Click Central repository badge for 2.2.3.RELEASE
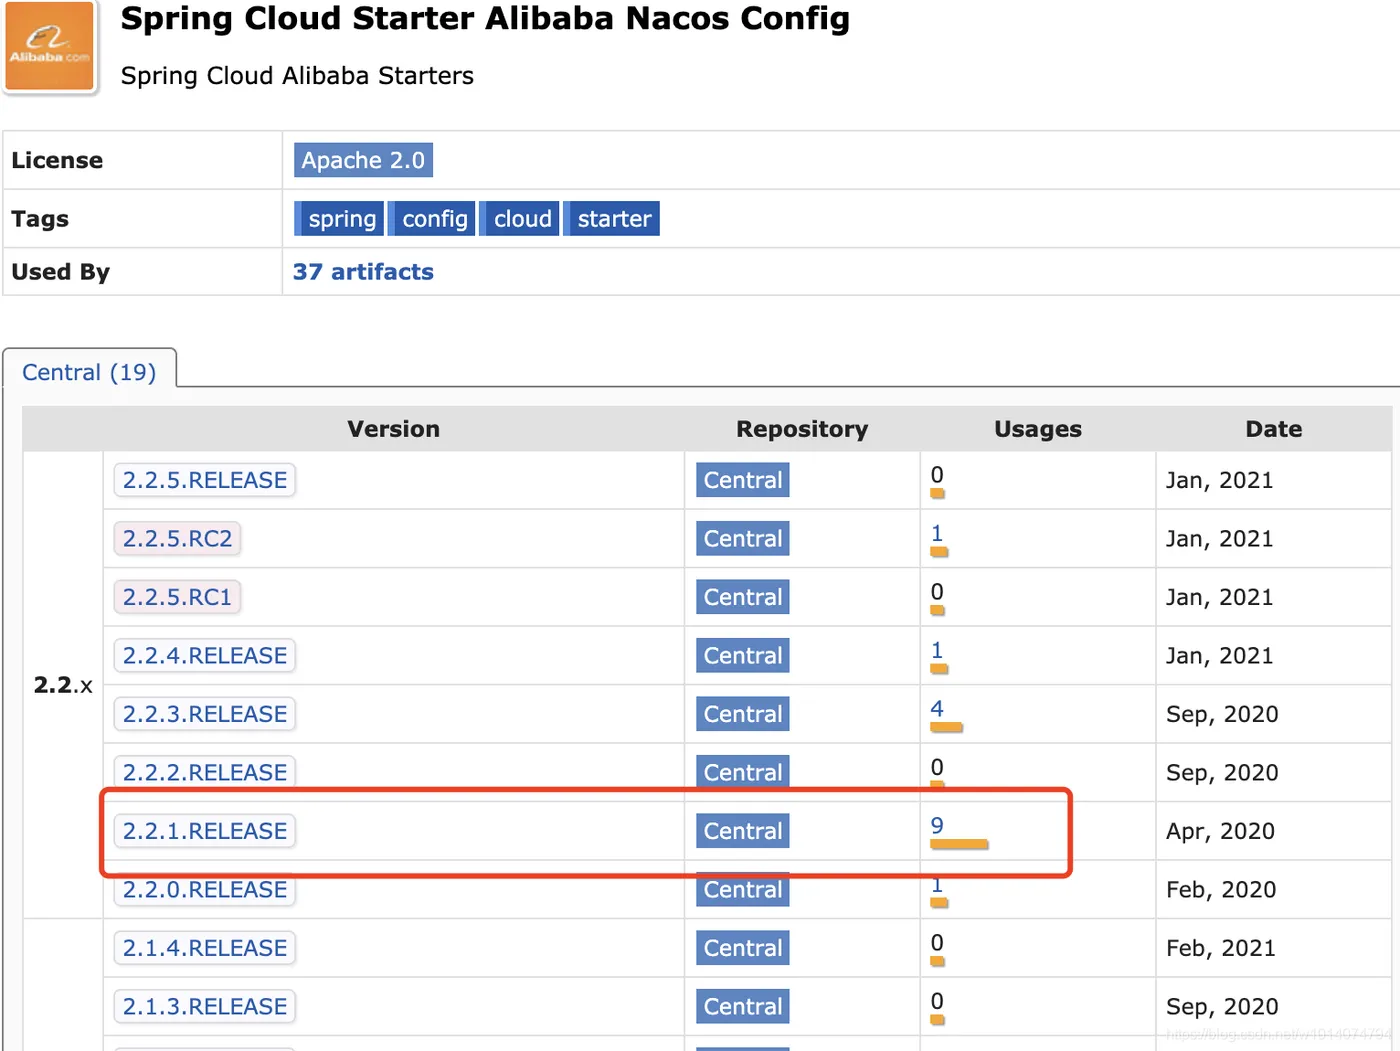Screen dimensions: 1400x1051 [x=743, y=714]
